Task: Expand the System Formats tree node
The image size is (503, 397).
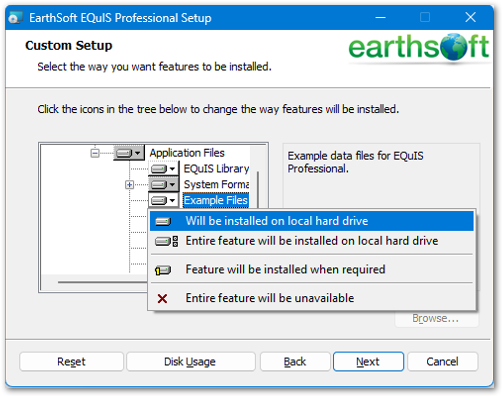Action: point(129,185)
